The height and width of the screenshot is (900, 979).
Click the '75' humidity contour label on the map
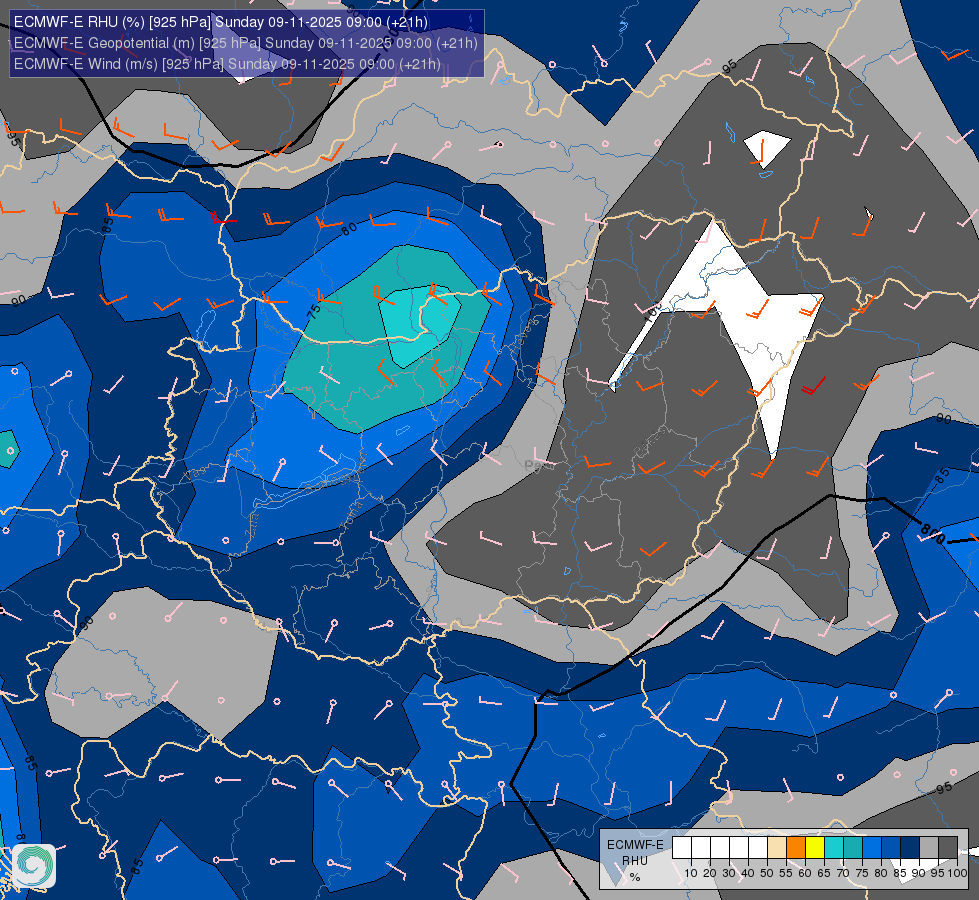click(x=314, y=311)
